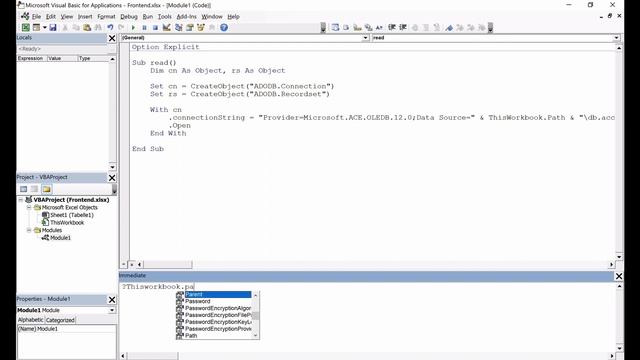Open the Project Explorer icon

coord(178,27)
